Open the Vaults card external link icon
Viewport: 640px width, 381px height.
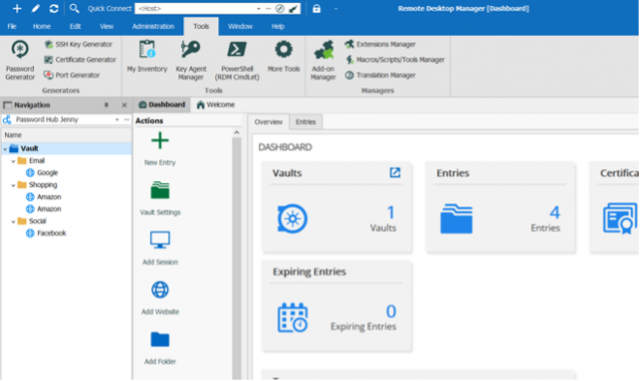395,173
